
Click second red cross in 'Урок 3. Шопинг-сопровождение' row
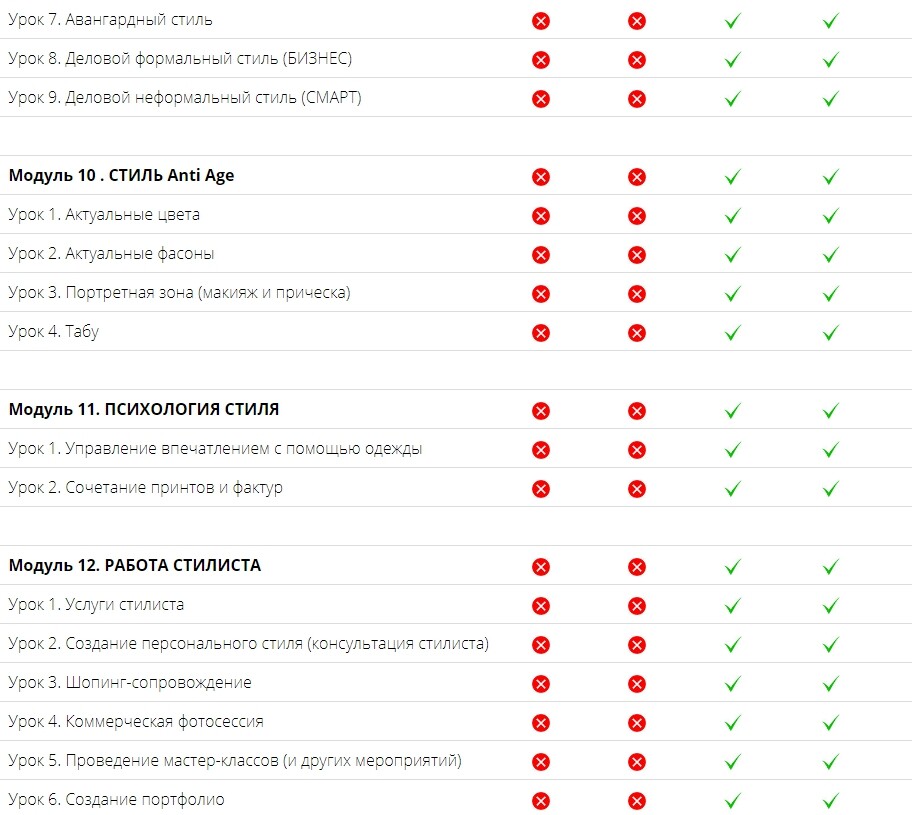pyautogui.click(x=636, y=684)
